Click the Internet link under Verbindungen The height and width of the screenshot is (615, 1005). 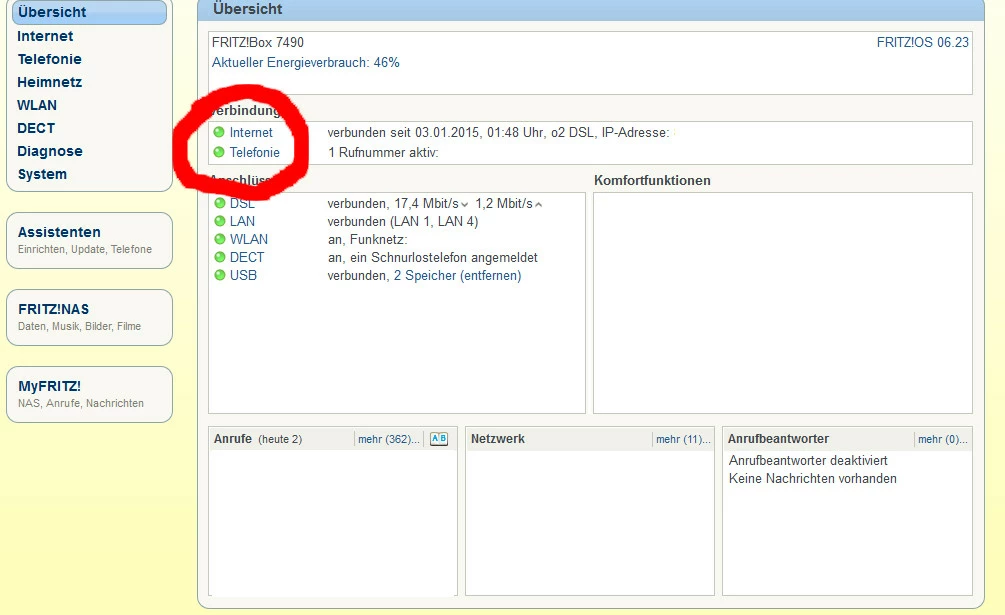coord(251,132)
